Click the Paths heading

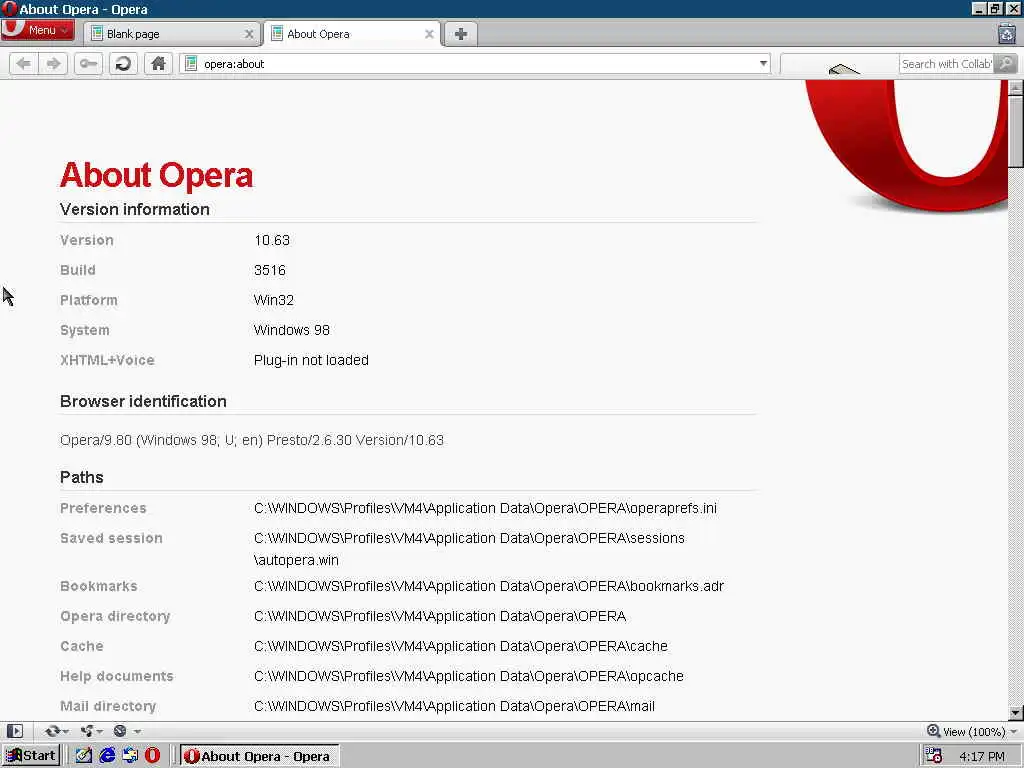coord(82,477)
